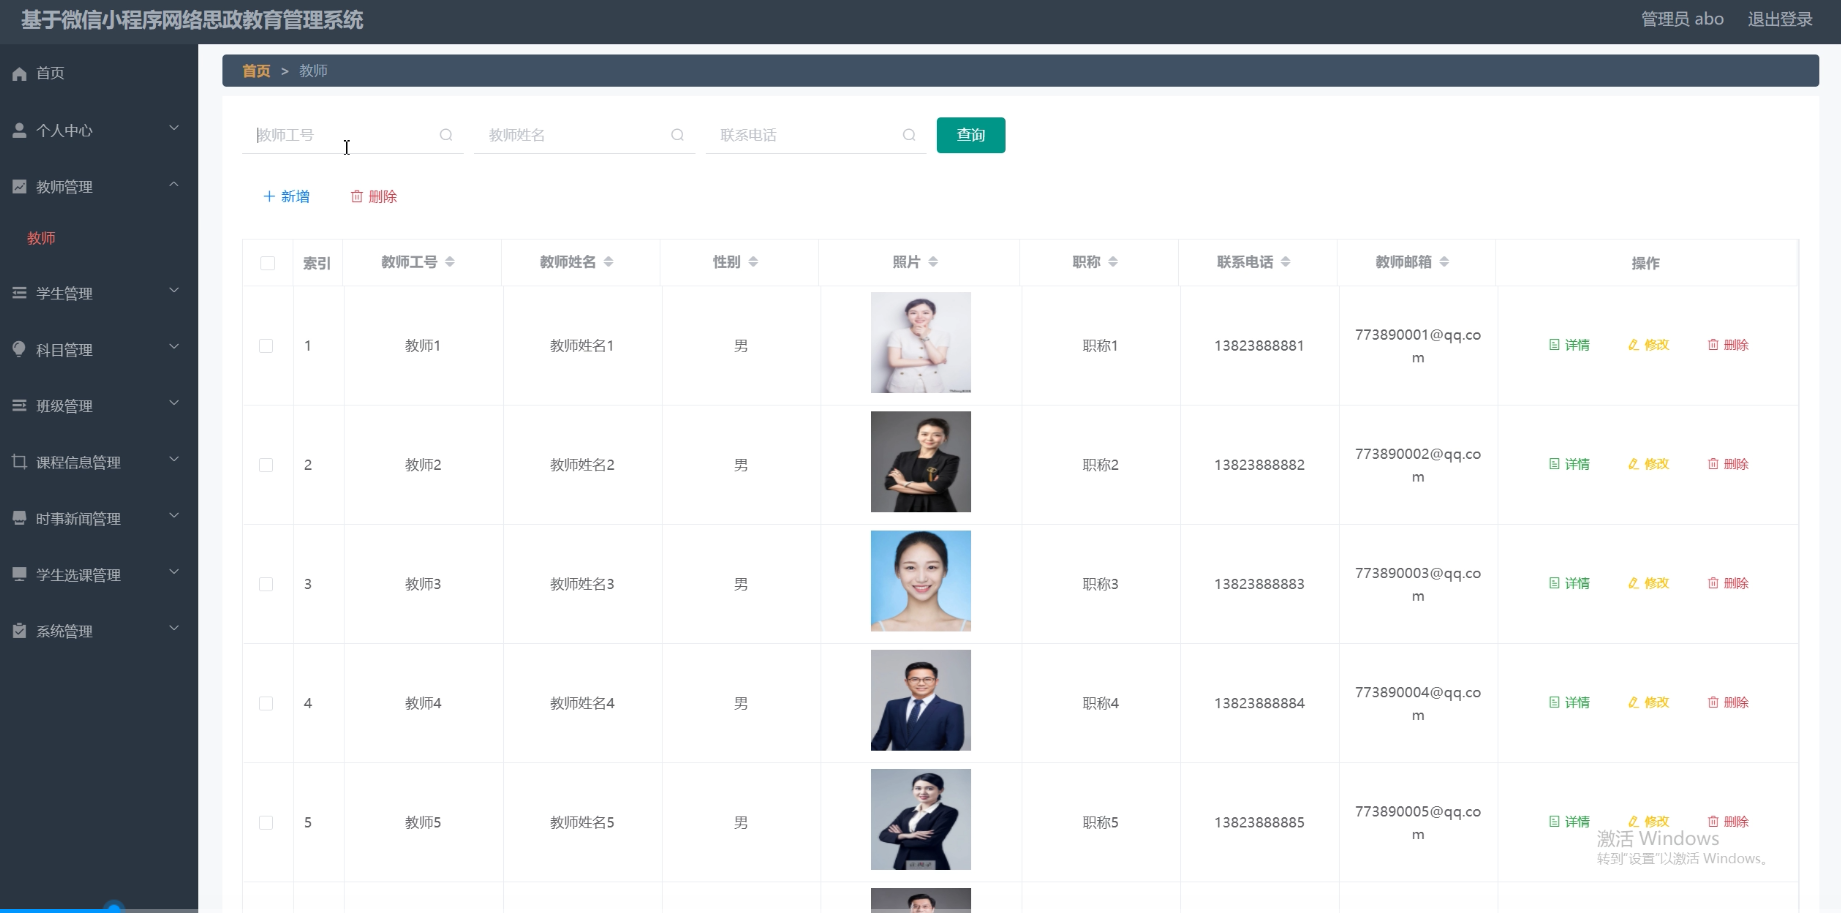
Task: Click the list icon beside 学生管理
Action: [19, 293]
